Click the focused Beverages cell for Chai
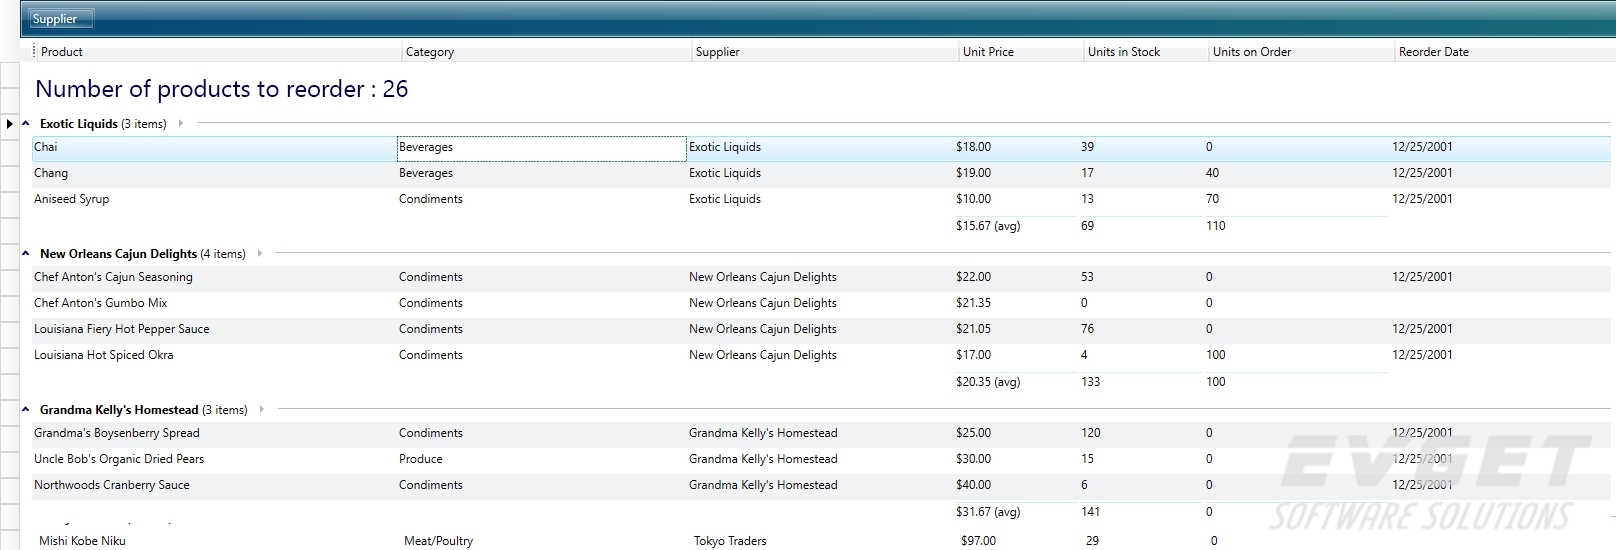This screenshot has width=1616, height=550. coord(541,148)
